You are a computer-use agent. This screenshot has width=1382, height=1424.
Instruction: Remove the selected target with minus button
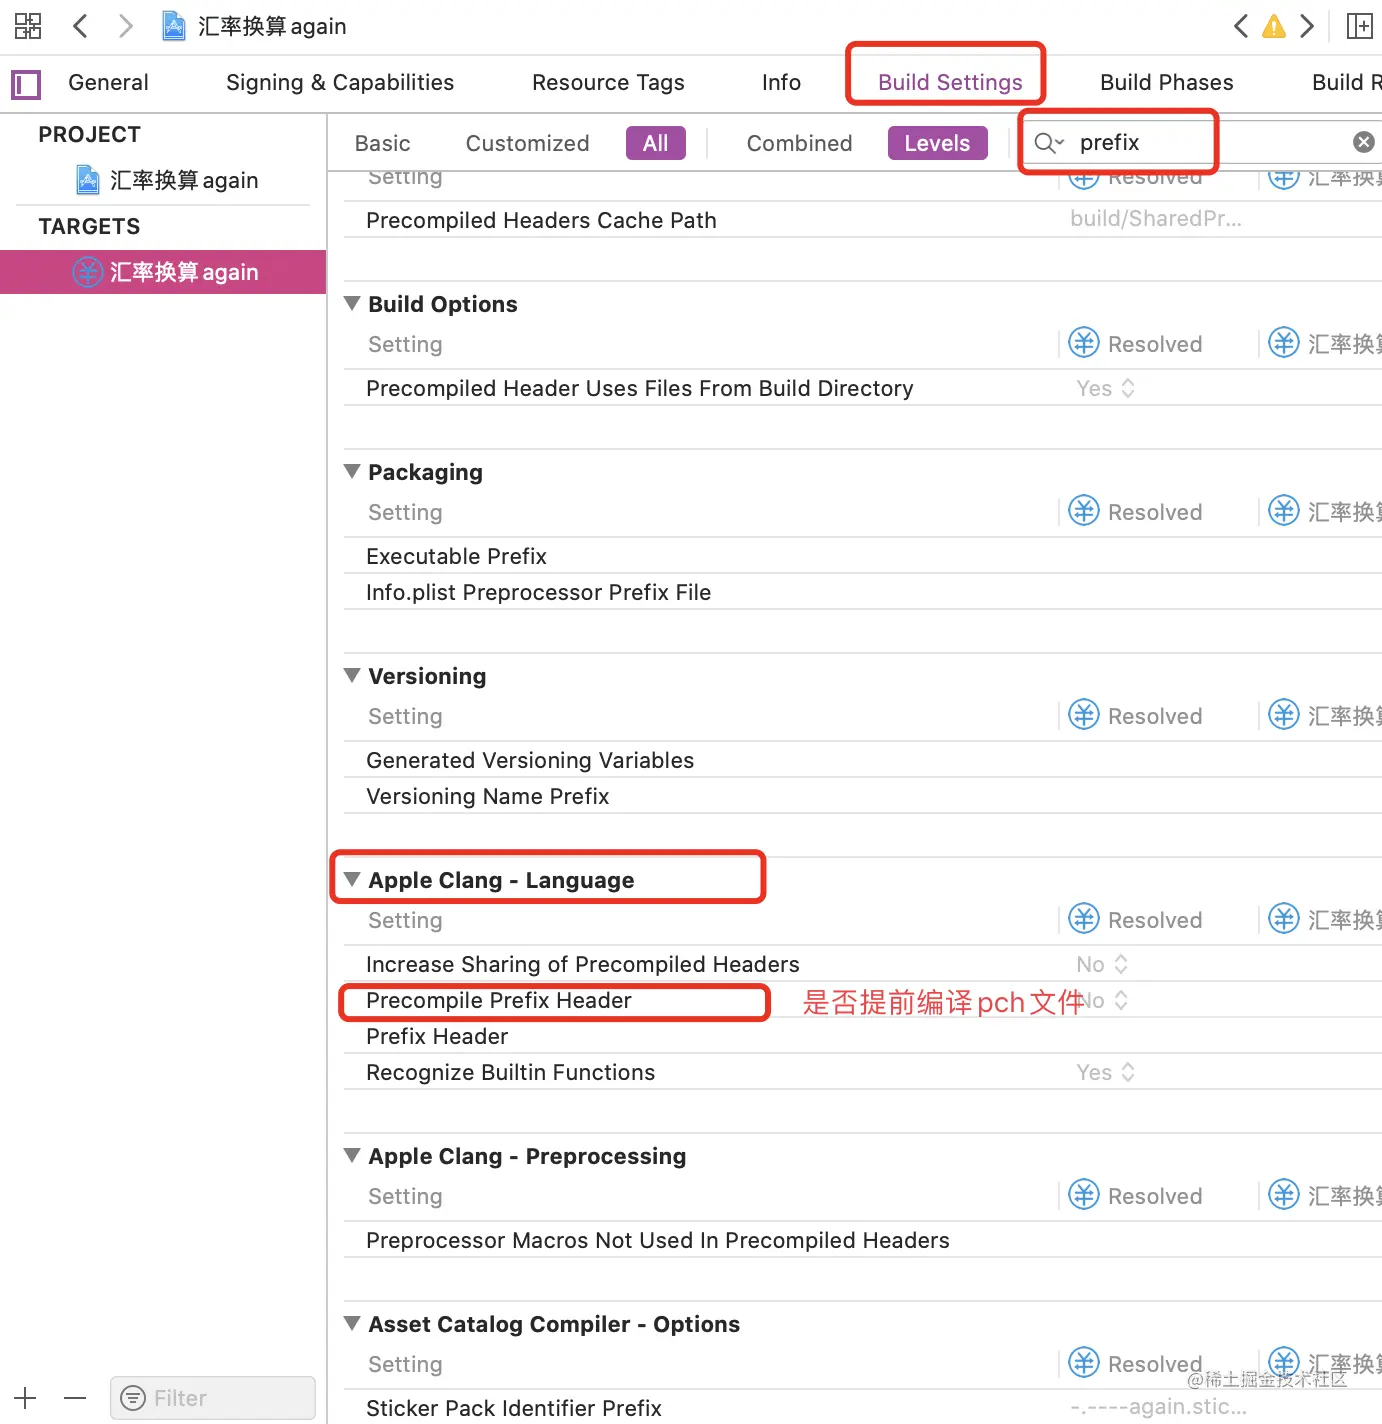[75, 1398]
